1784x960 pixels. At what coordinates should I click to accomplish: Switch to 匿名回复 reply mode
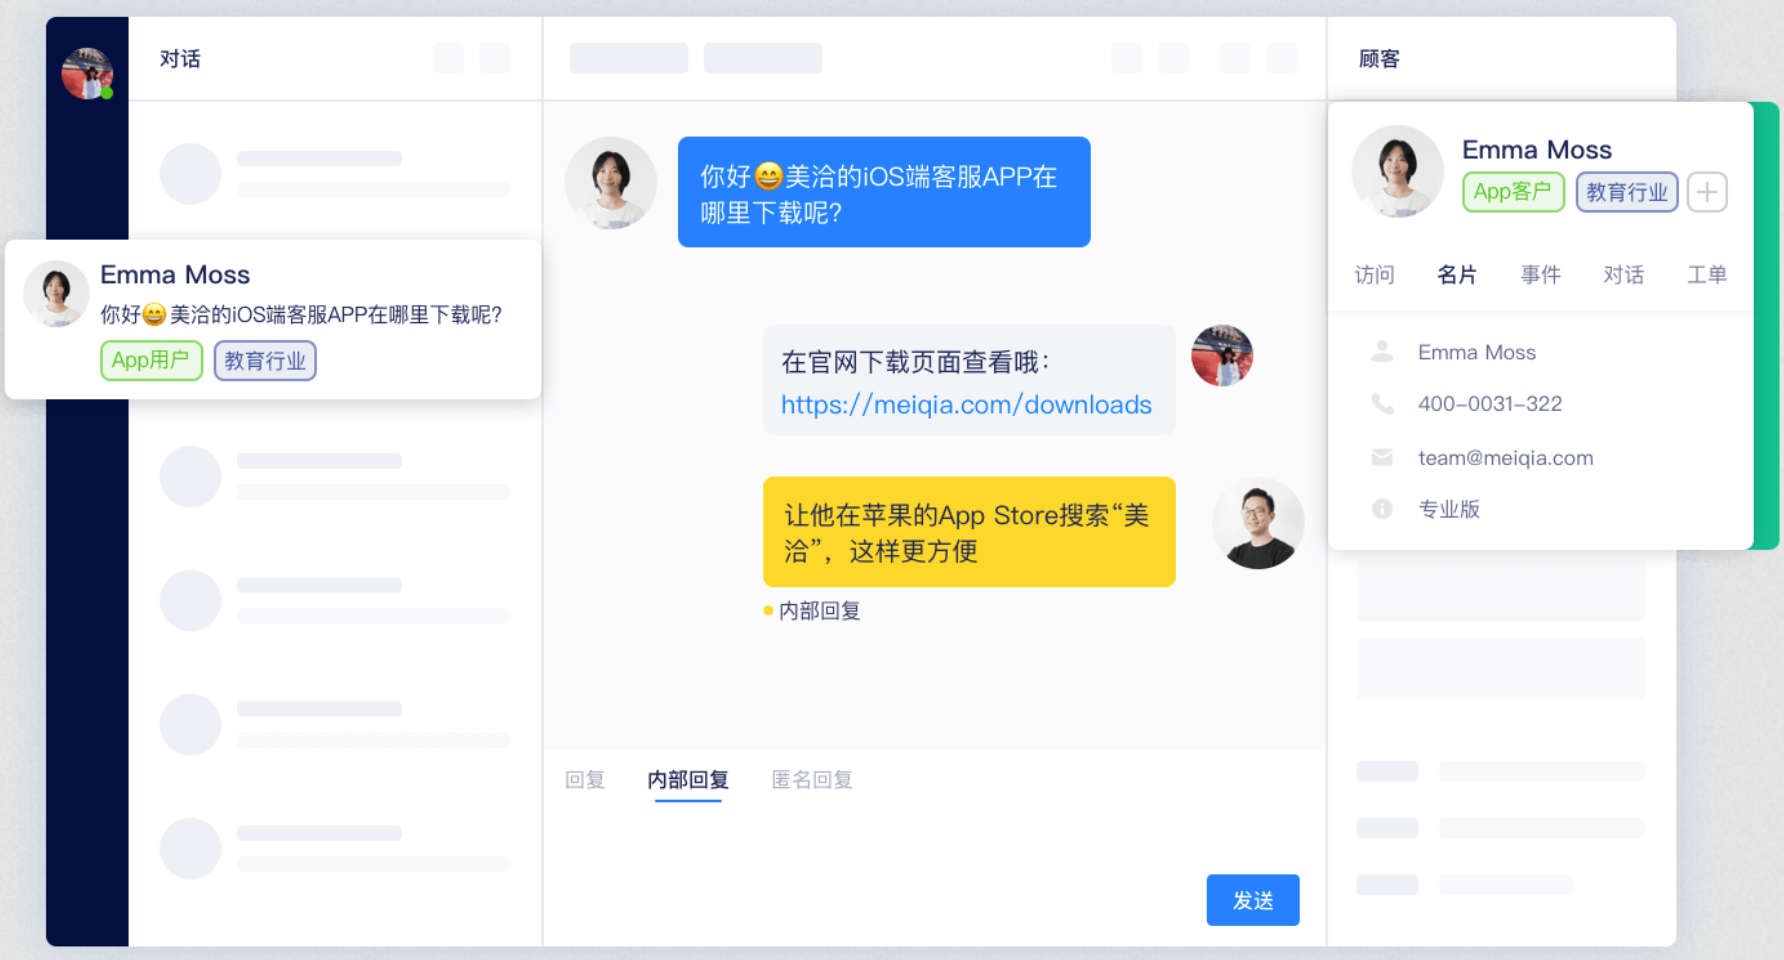[812, 780]
